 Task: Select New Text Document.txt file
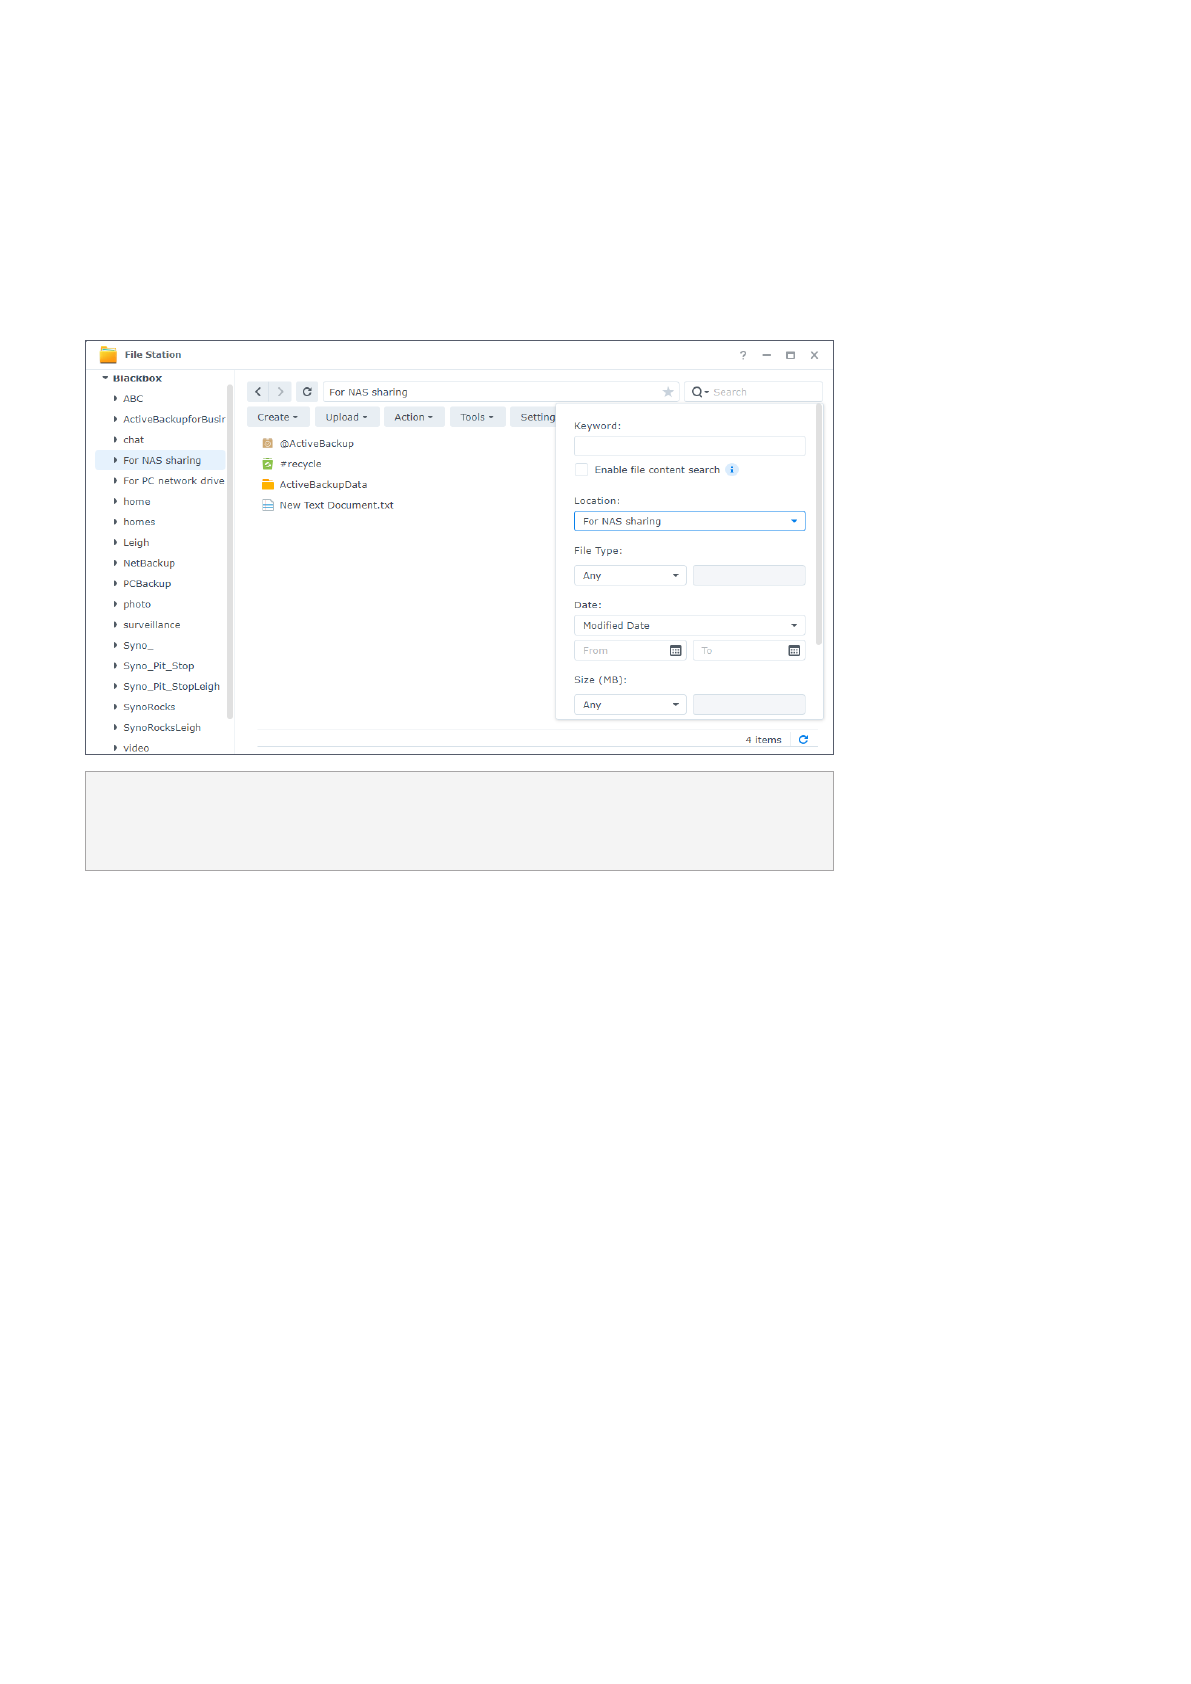(336, 506)
